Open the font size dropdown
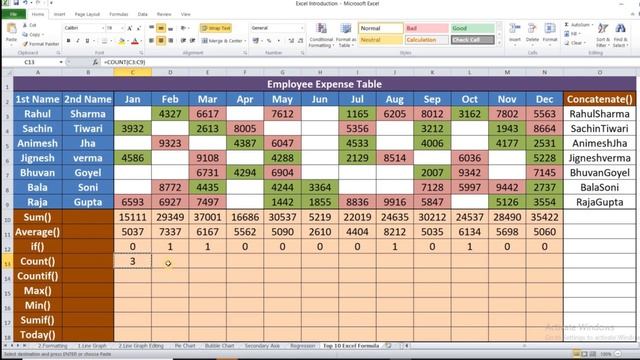This screenshot has width=640, height=360. [x=122, y=28]
